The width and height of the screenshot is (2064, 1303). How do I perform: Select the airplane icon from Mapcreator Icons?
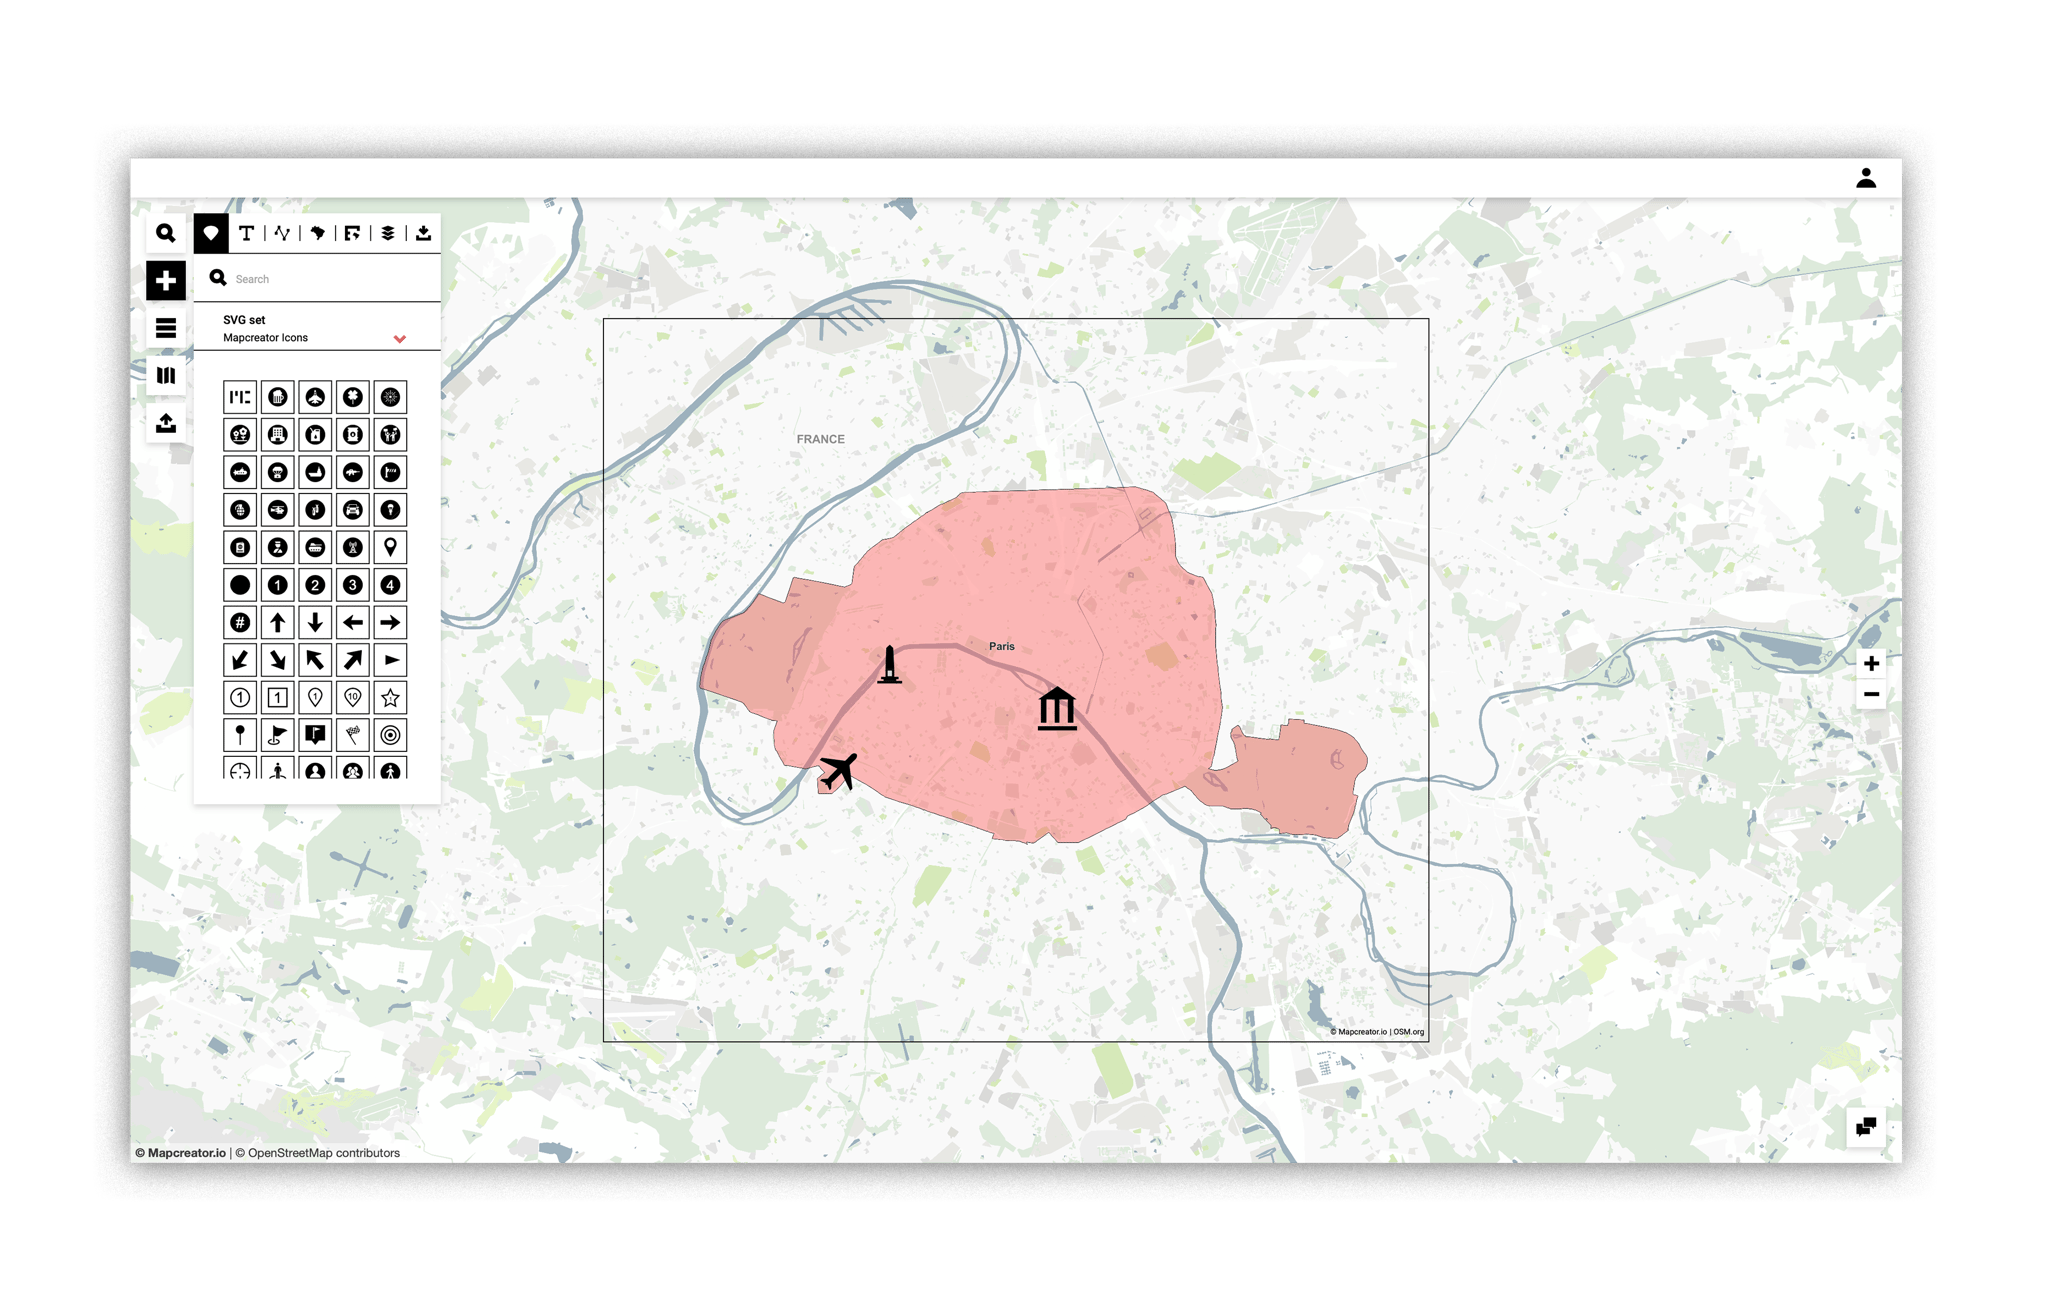(x=315, y=397)
